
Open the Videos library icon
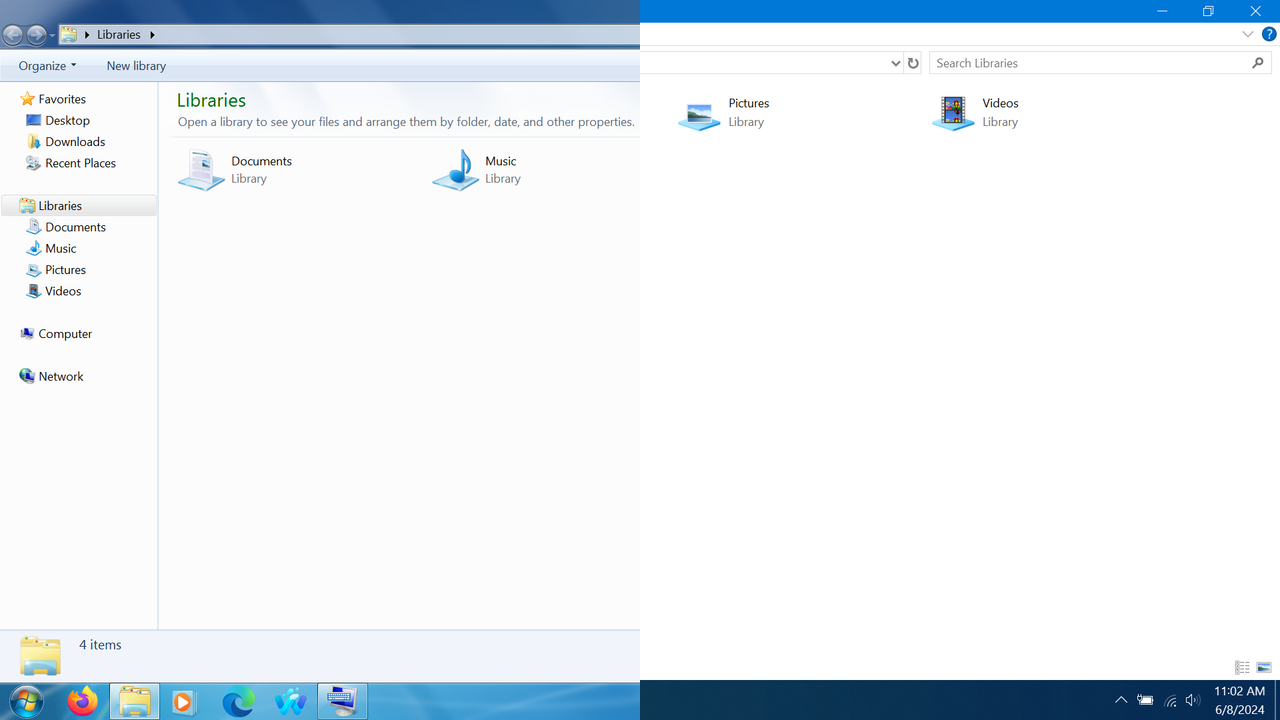[x=952, y=112]
